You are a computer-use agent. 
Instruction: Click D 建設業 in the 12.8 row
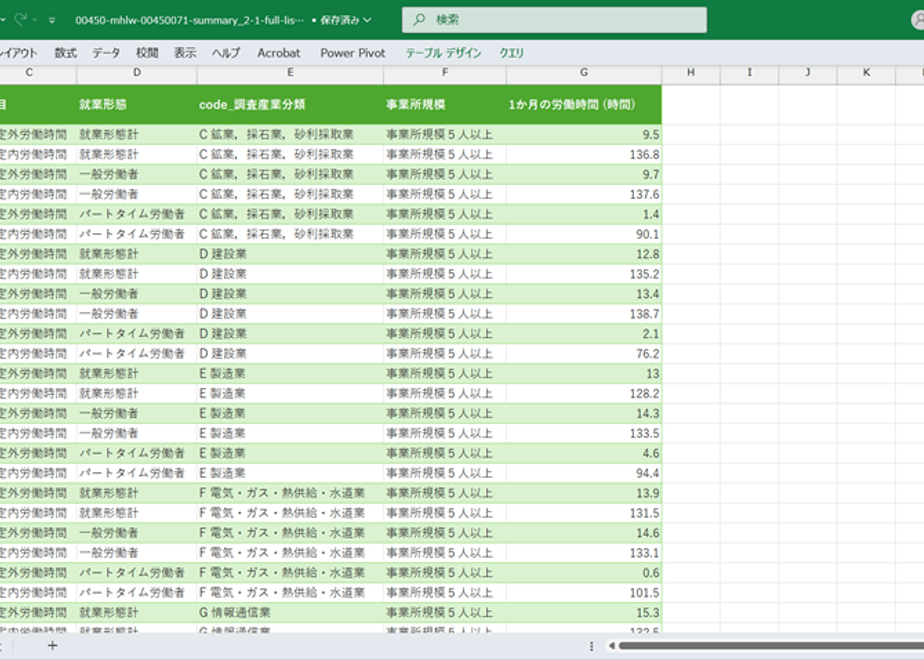click(x=290, y=254)
